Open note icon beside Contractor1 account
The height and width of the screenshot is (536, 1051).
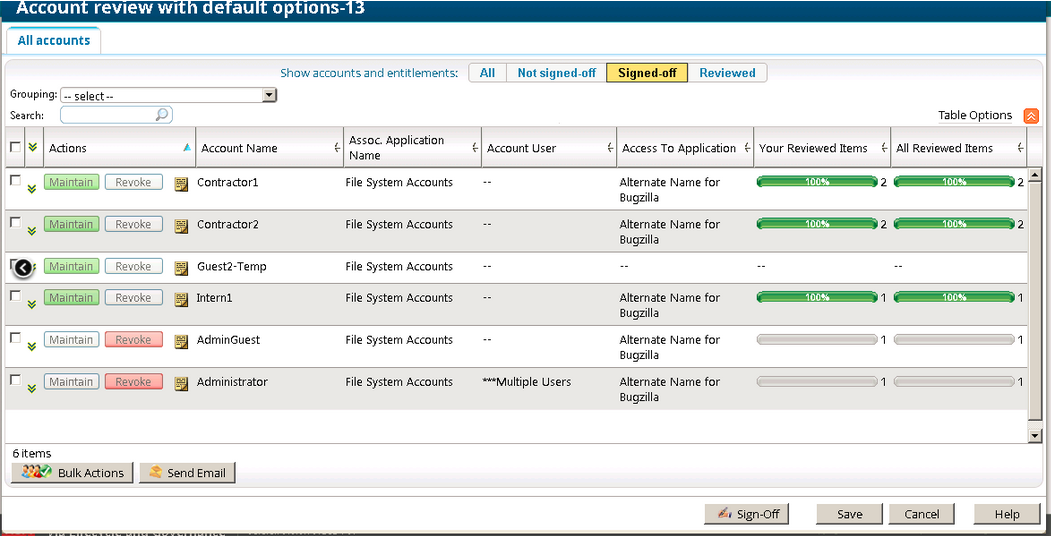[x=181, y=184]
